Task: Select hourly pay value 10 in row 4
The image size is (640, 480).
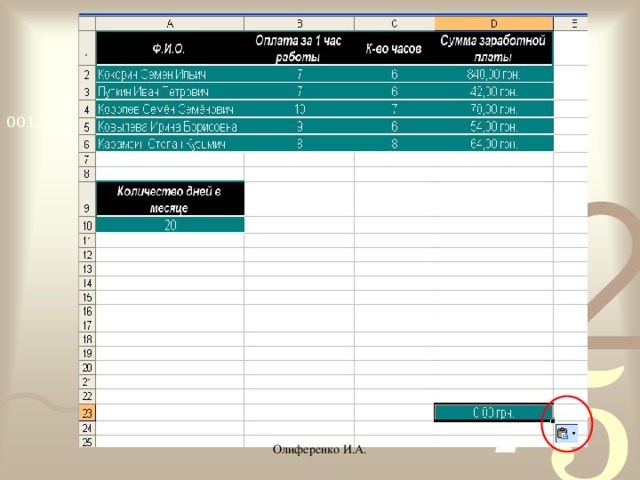Action: 299,109
